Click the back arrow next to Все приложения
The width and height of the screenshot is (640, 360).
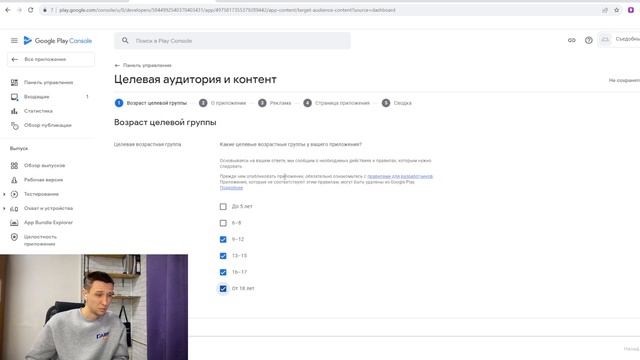click(15, 59)
